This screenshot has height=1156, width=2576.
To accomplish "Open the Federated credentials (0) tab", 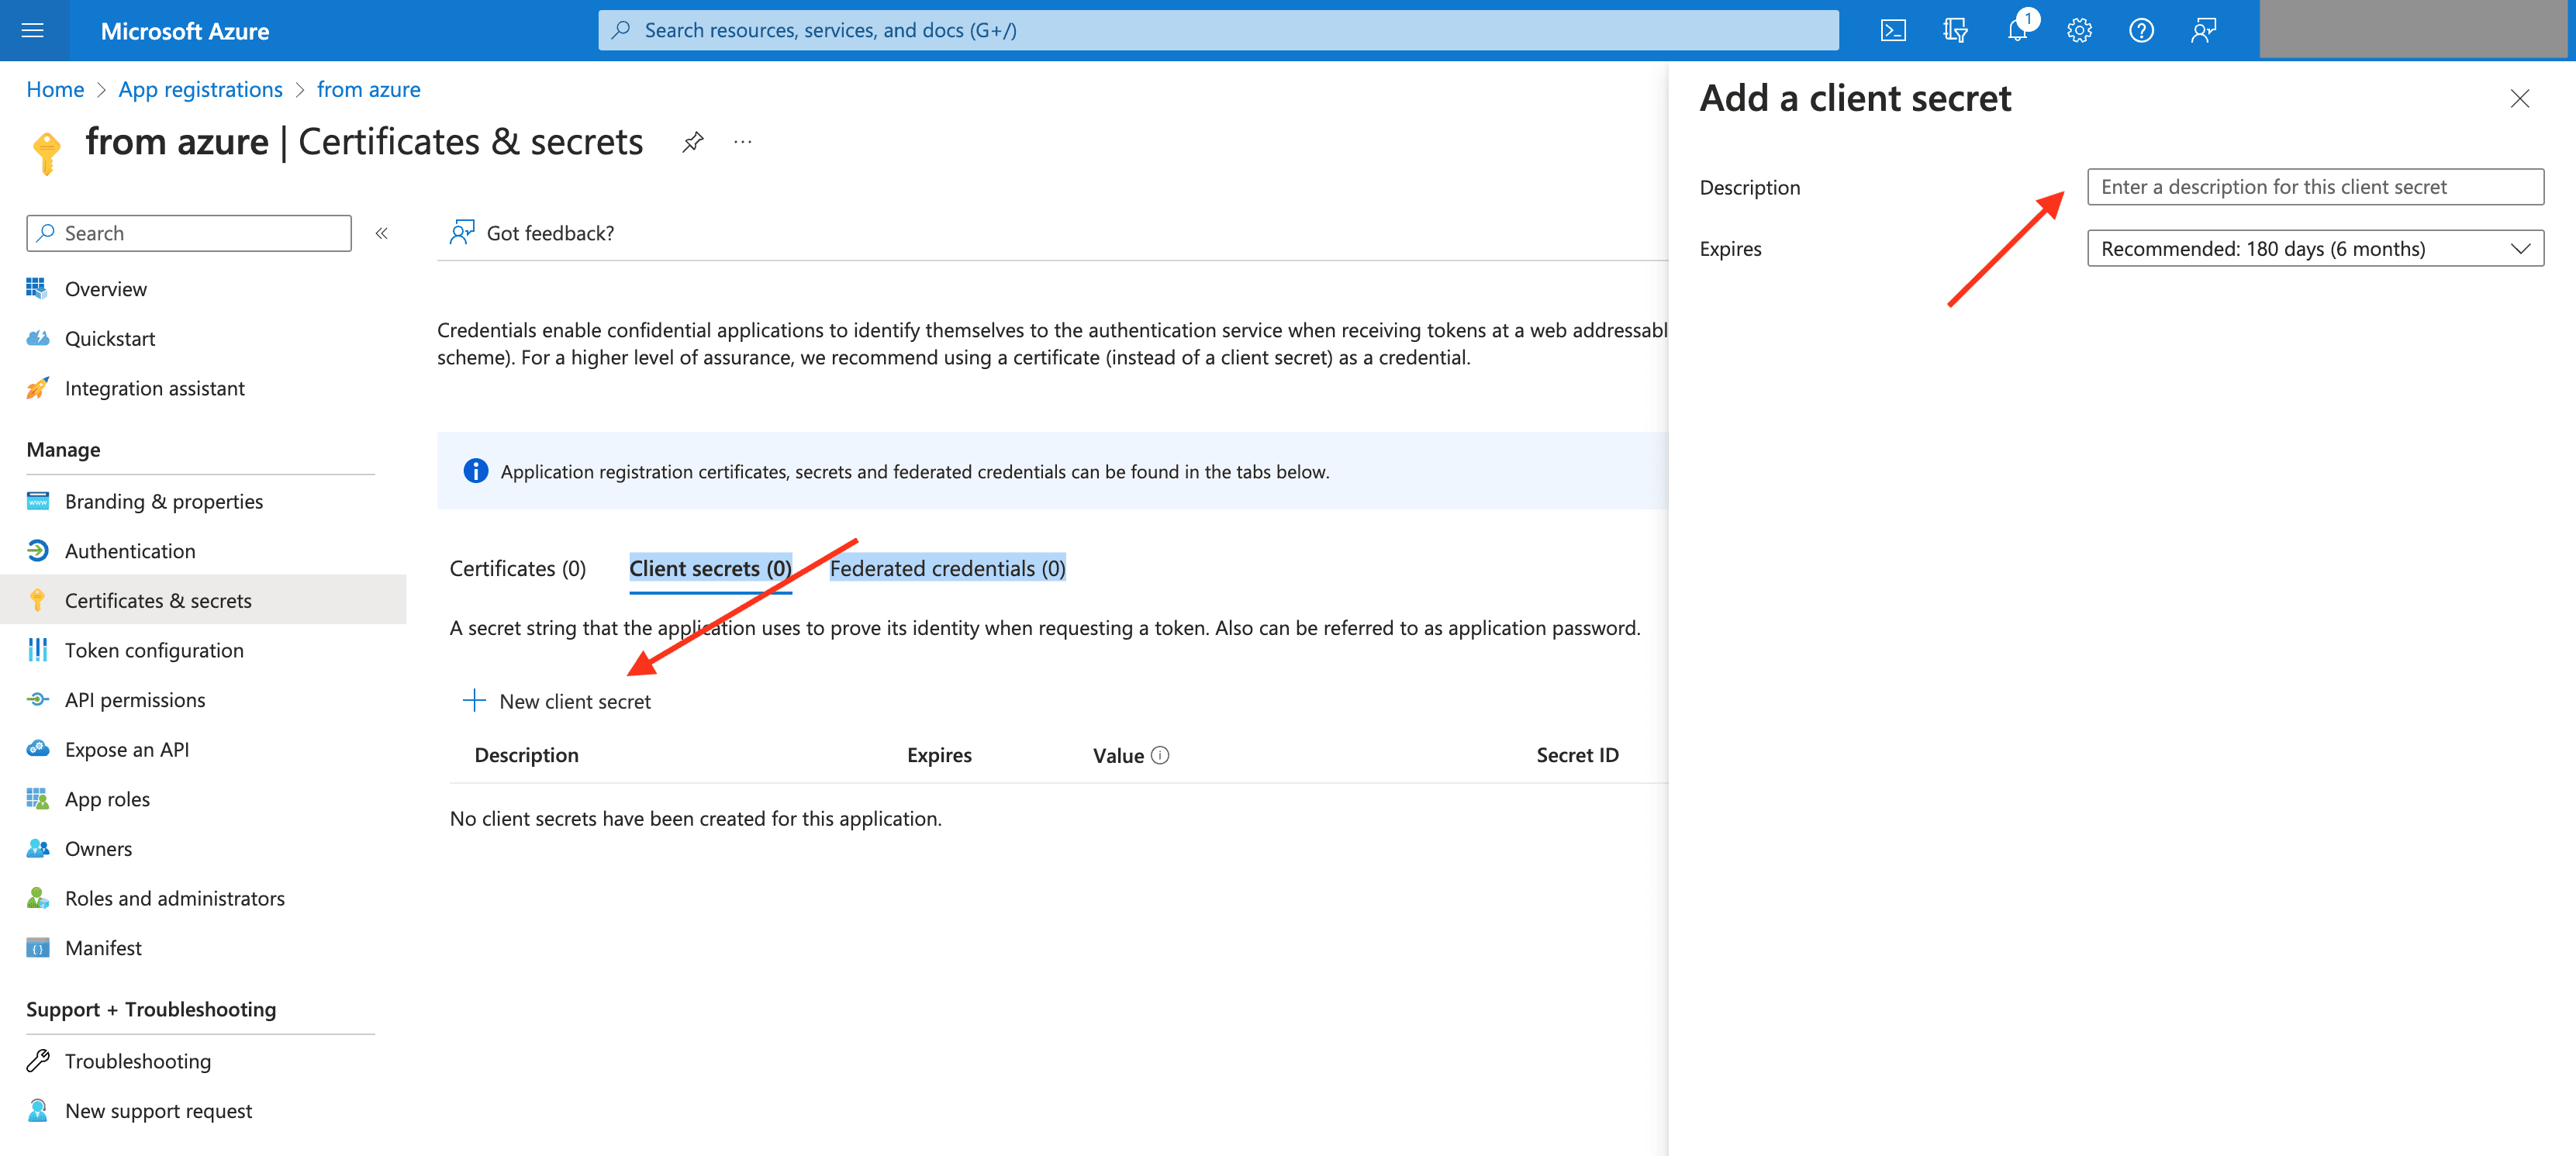I will (947, 568).
